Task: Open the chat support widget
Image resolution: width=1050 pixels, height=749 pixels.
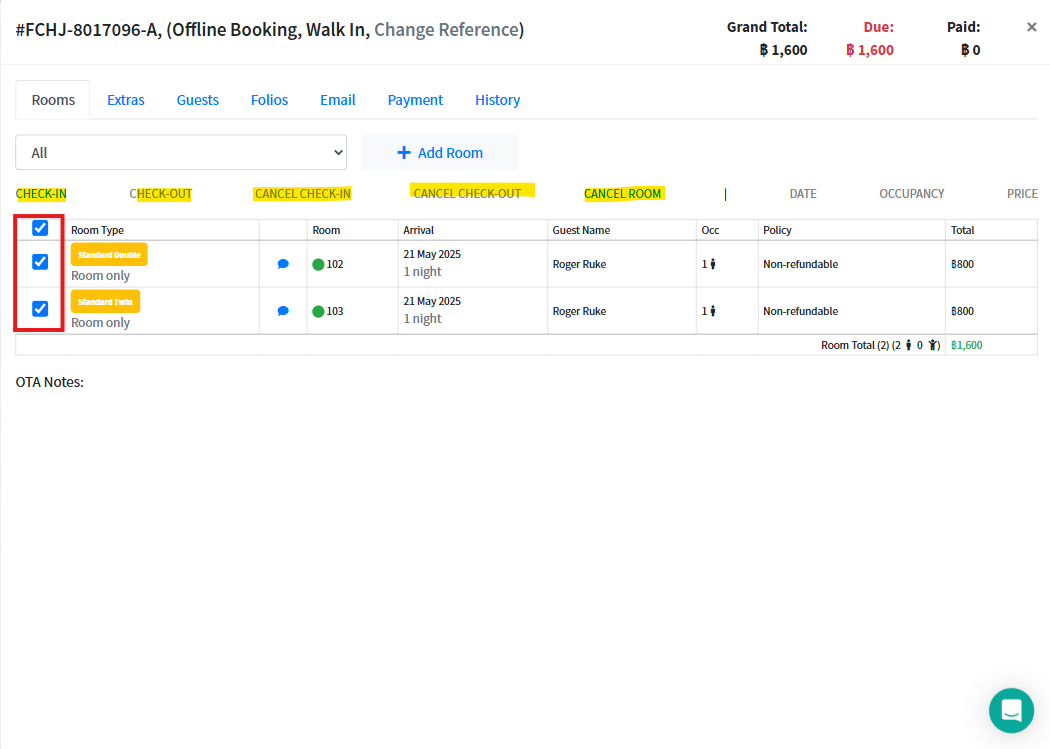Action: 1011,710
